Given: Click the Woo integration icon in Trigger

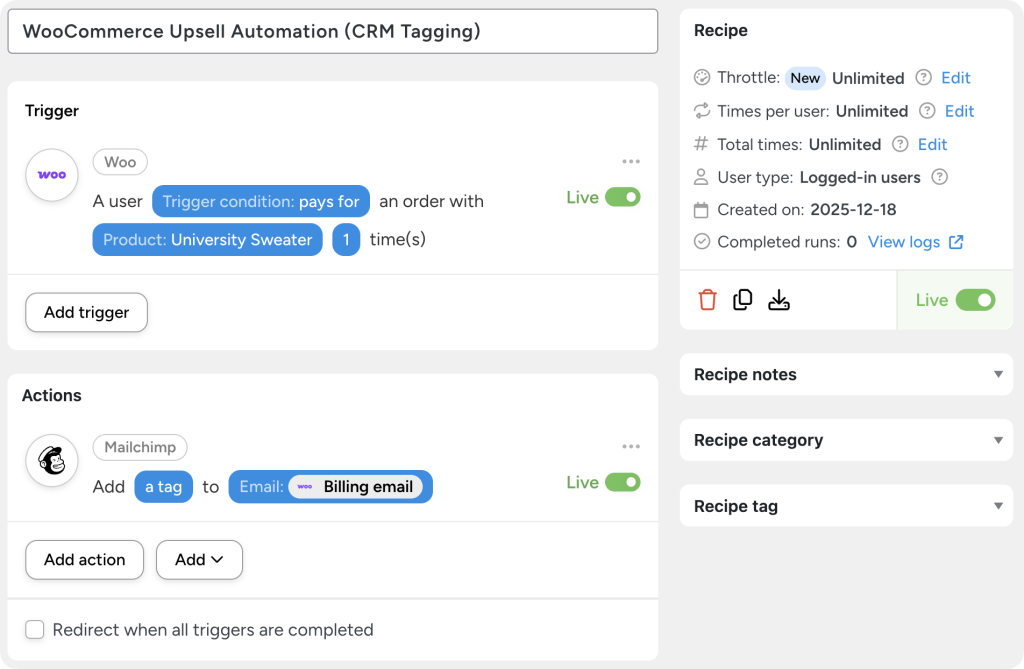Looking at the screenshot, I should tap(51, 175).
